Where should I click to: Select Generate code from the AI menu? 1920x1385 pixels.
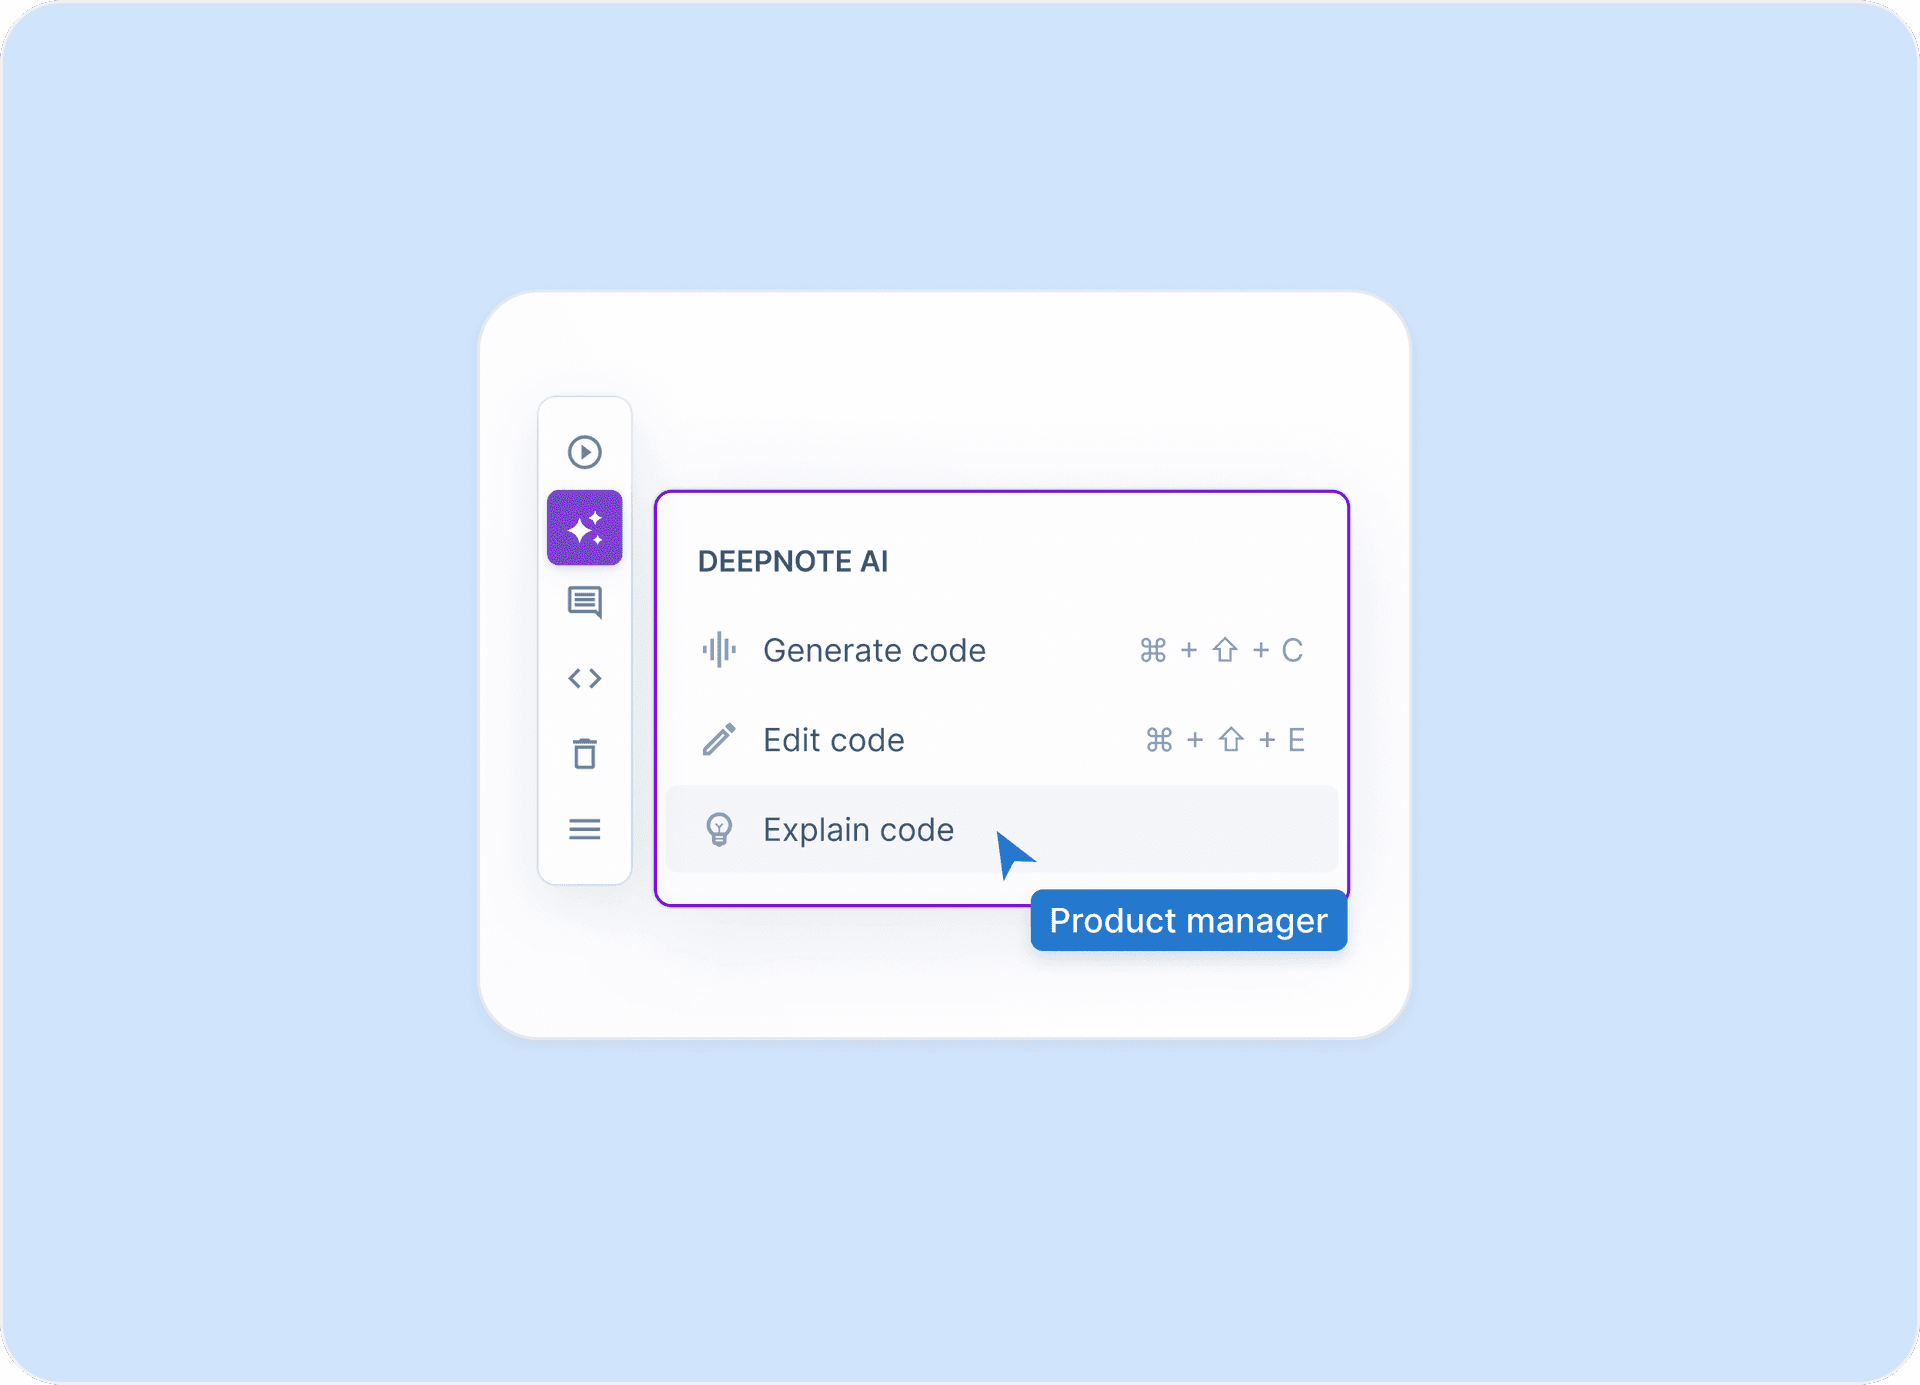(874, 650)
